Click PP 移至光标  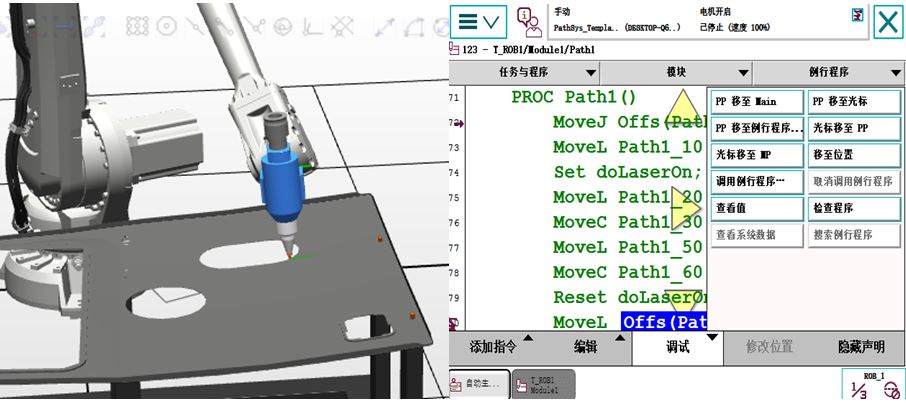pos(854,102)
